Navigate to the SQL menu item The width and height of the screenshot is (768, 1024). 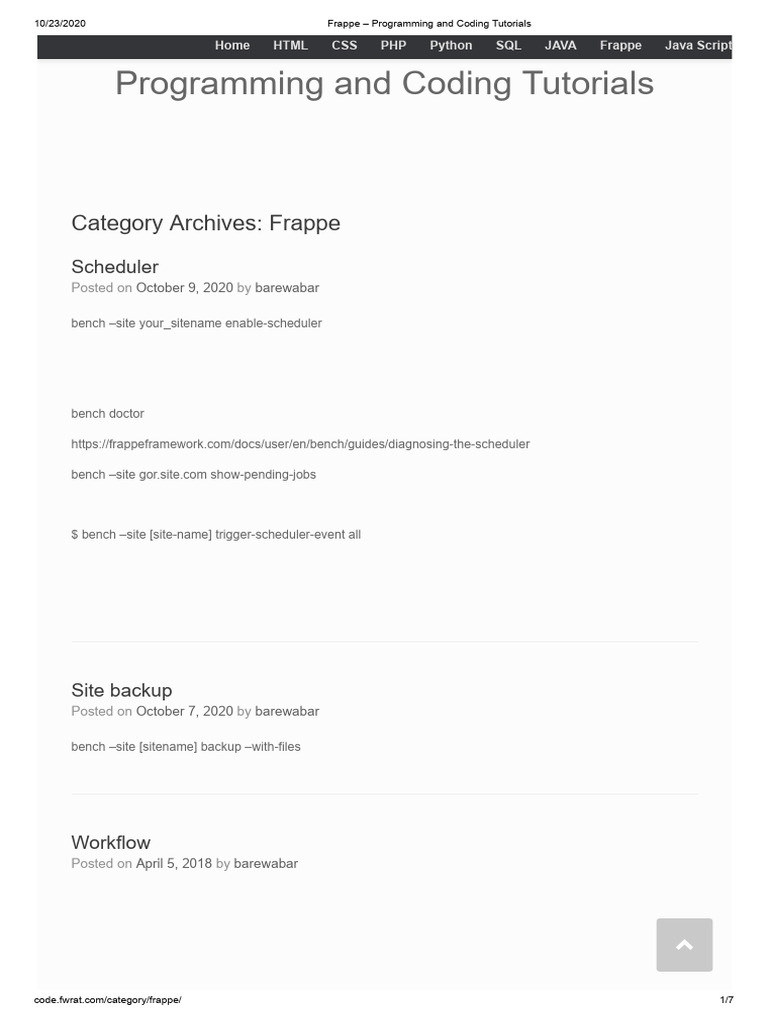[x=508, y=45]
